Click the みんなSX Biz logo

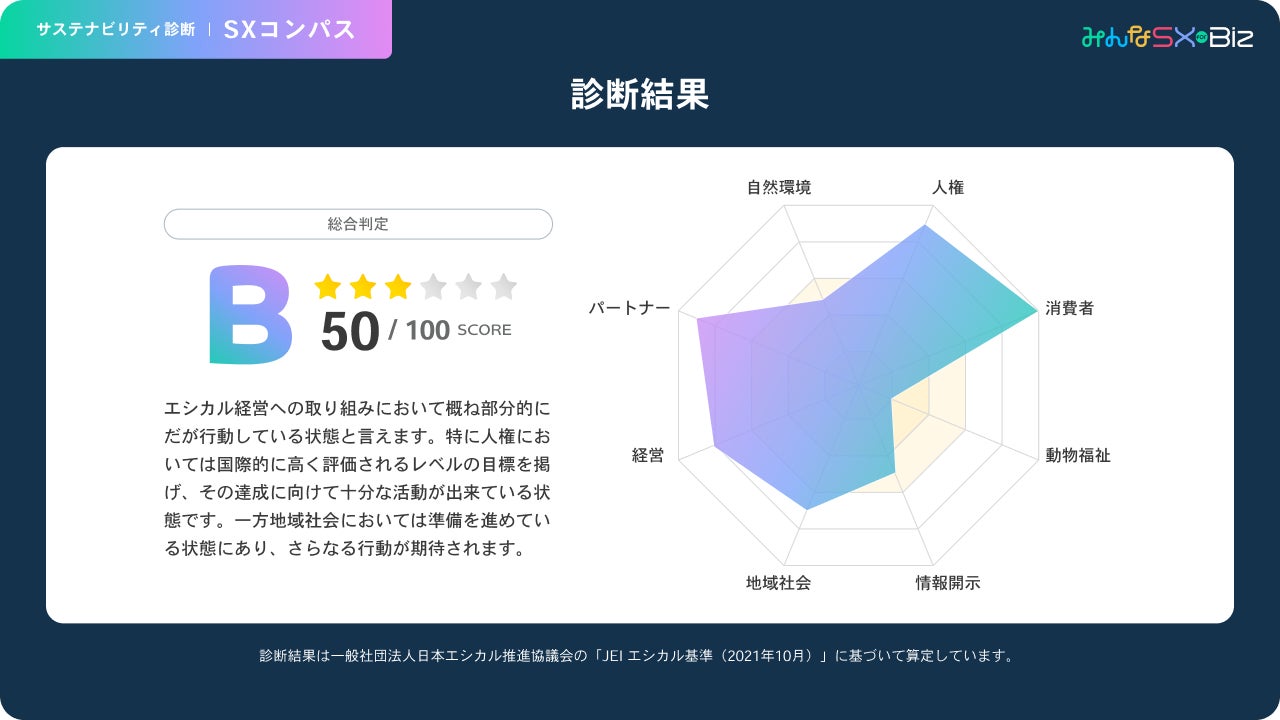pos(1167,37)
